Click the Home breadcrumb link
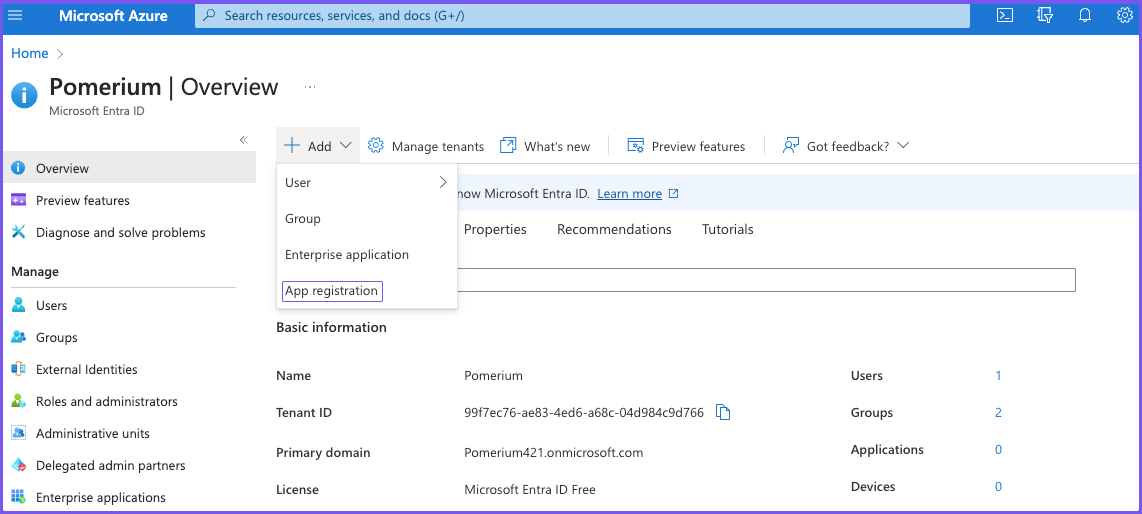1142x514 pixels. tap(29, 53)
